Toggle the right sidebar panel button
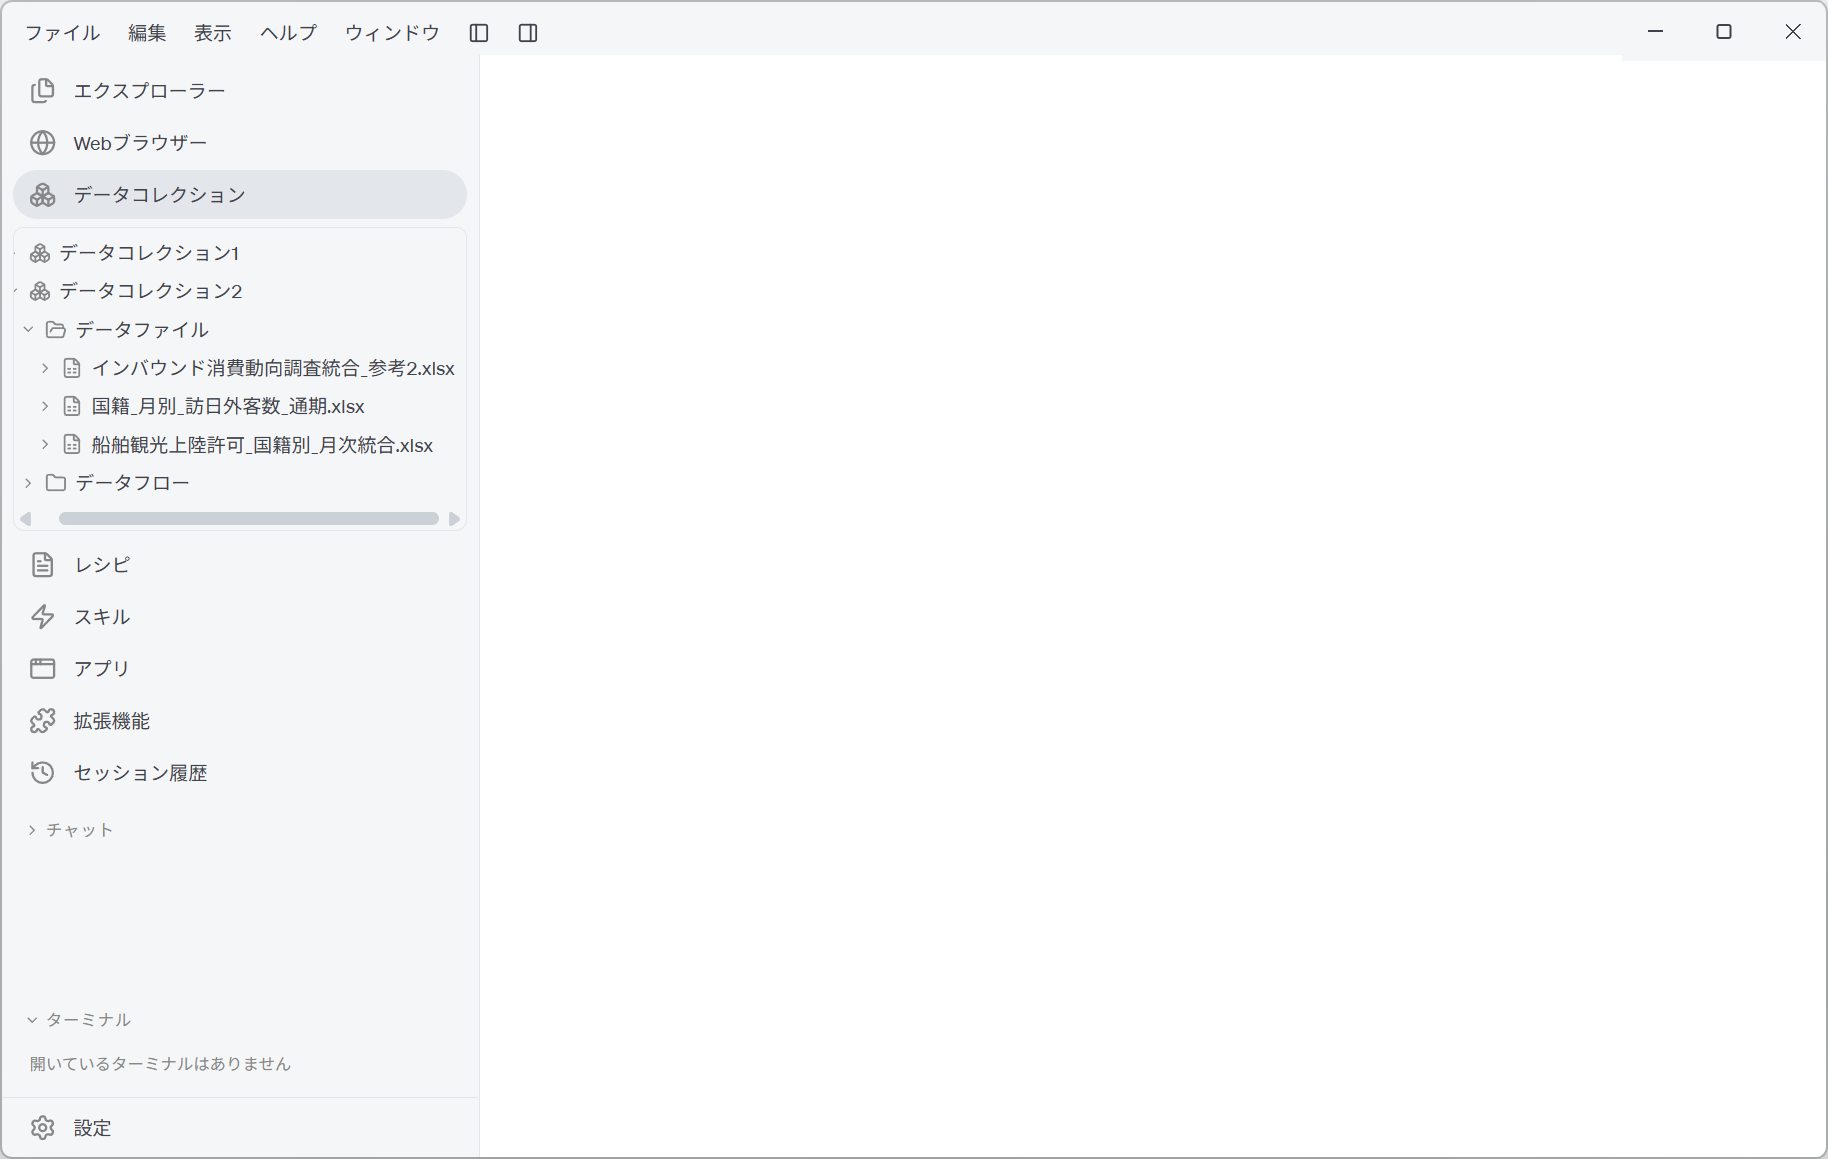Image resolution: width=1828 pixels, height=1159 pixels. (528, 33)
